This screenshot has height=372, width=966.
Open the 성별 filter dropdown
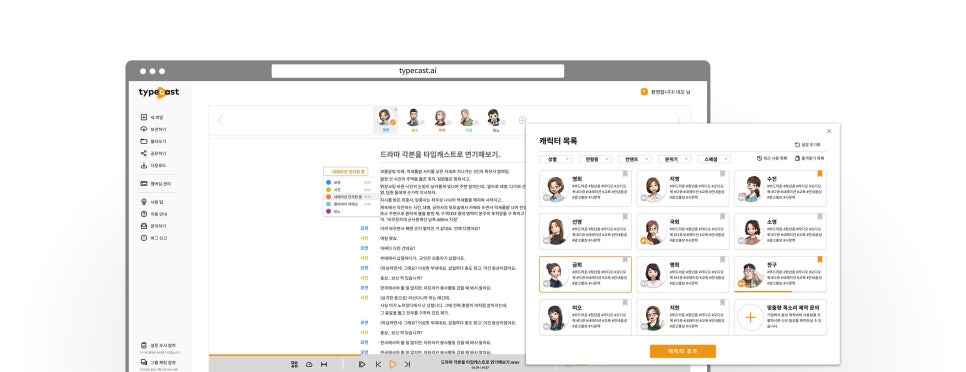pos(556,159)
